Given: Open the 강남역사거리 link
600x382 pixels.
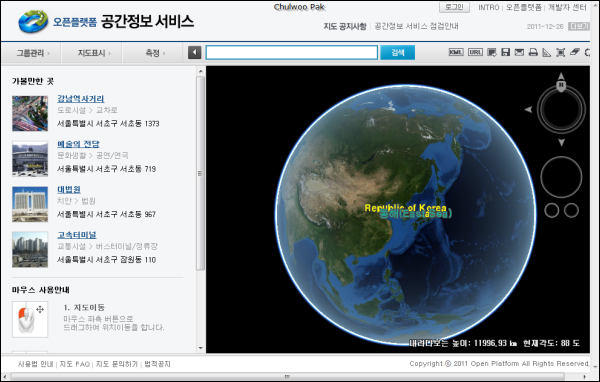Looking at the screenshot, I should (x=81, y=99).
